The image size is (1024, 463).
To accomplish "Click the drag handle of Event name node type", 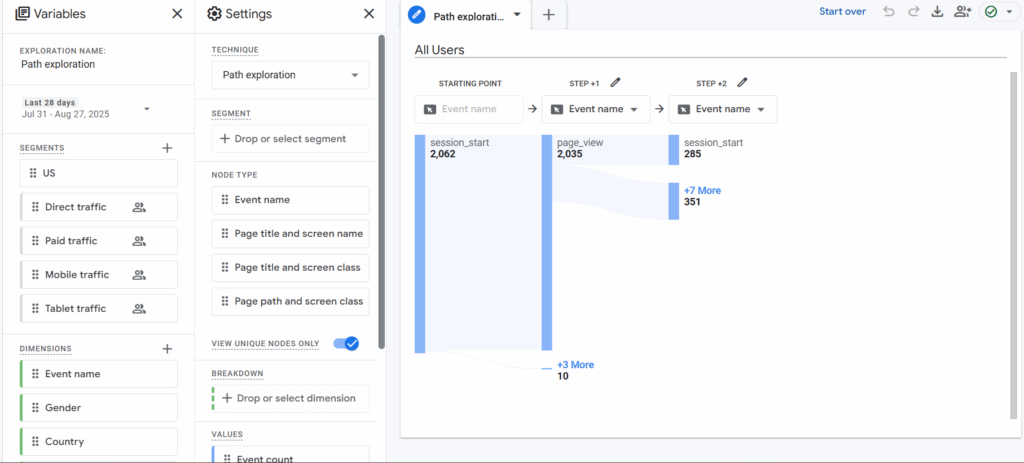I will (225, 200).
